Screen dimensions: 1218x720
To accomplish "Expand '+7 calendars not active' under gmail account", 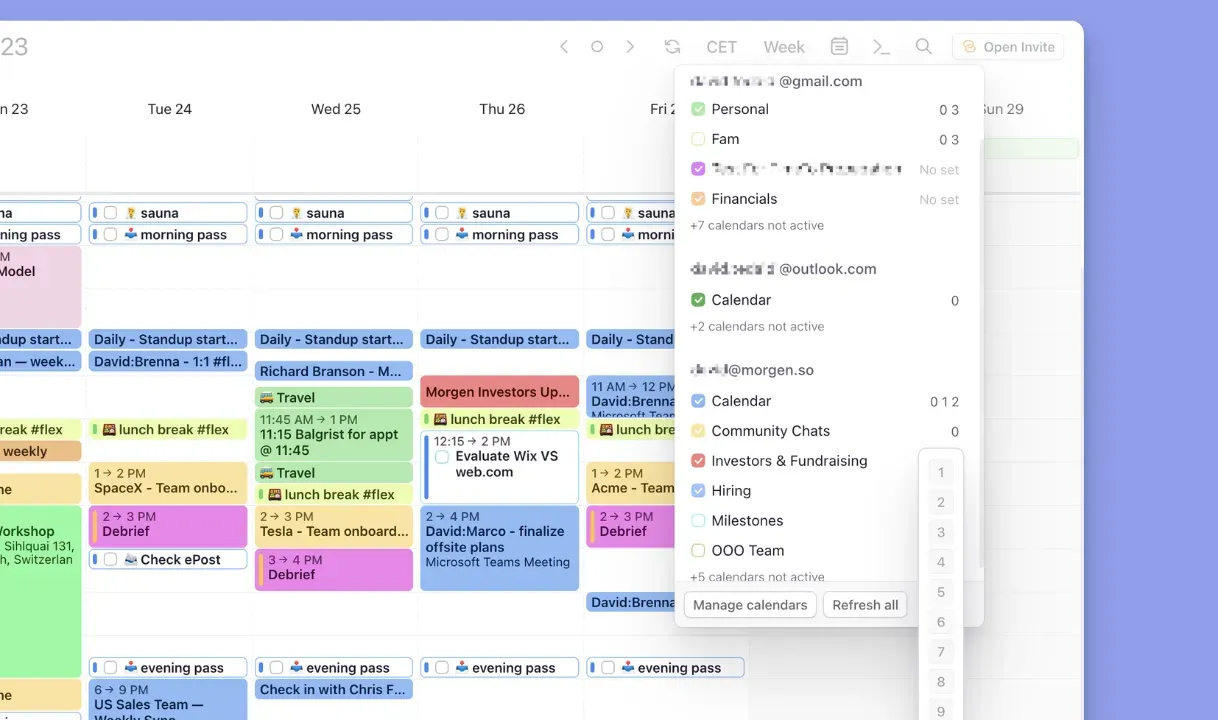I will point(756,225).
